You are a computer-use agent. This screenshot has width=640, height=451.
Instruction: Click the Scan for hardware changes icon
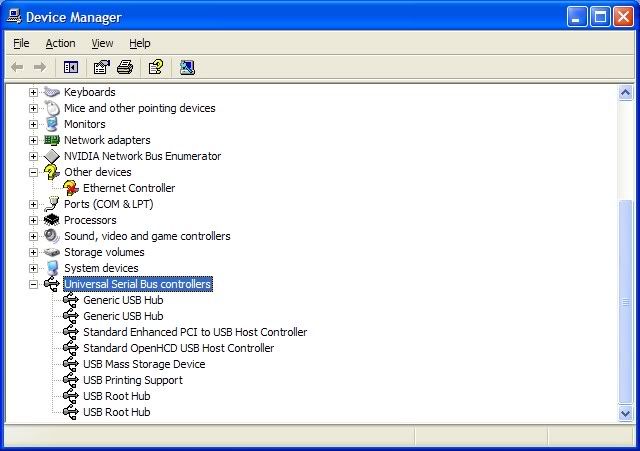(187, 67)
